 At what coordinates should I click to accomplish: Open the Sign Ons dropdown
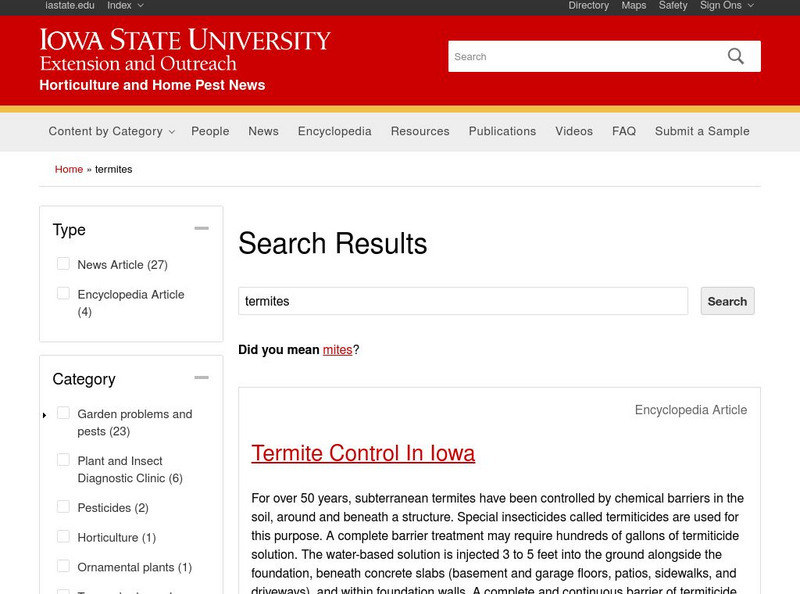pyautogui.click(x=720, y=6)
